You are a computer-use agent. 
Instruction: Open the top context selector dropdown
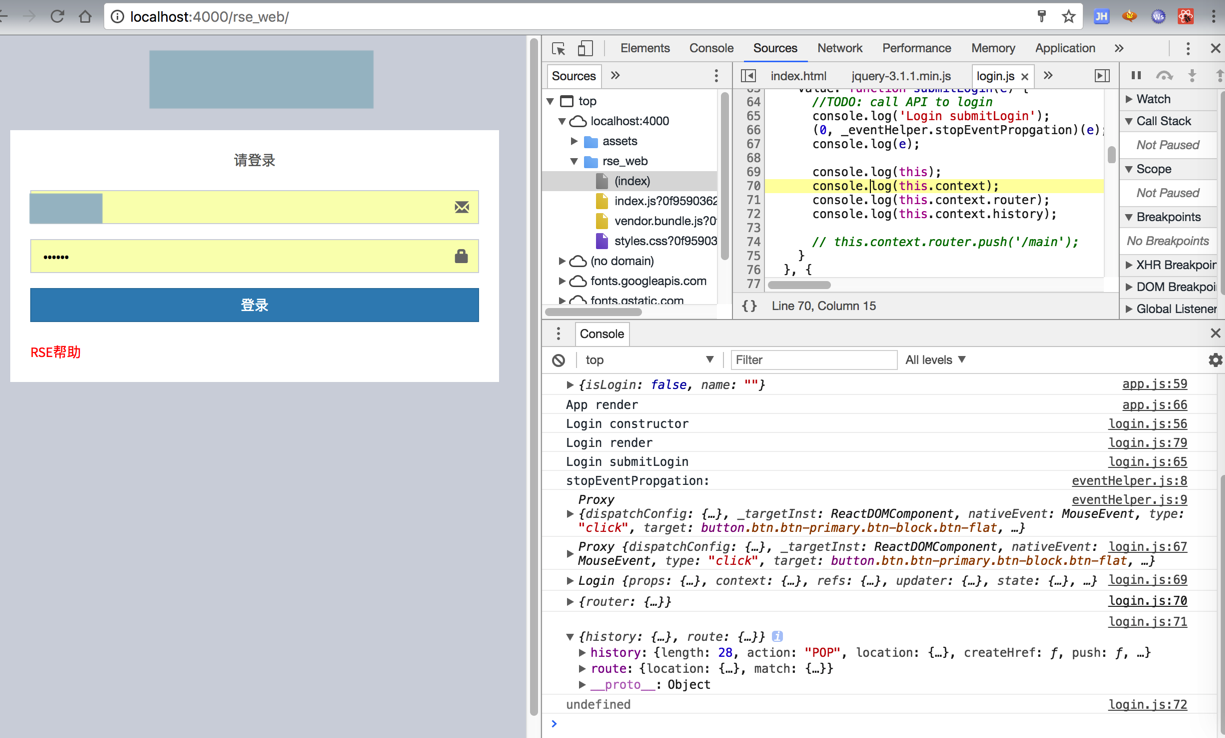click(x=649, y=360)
